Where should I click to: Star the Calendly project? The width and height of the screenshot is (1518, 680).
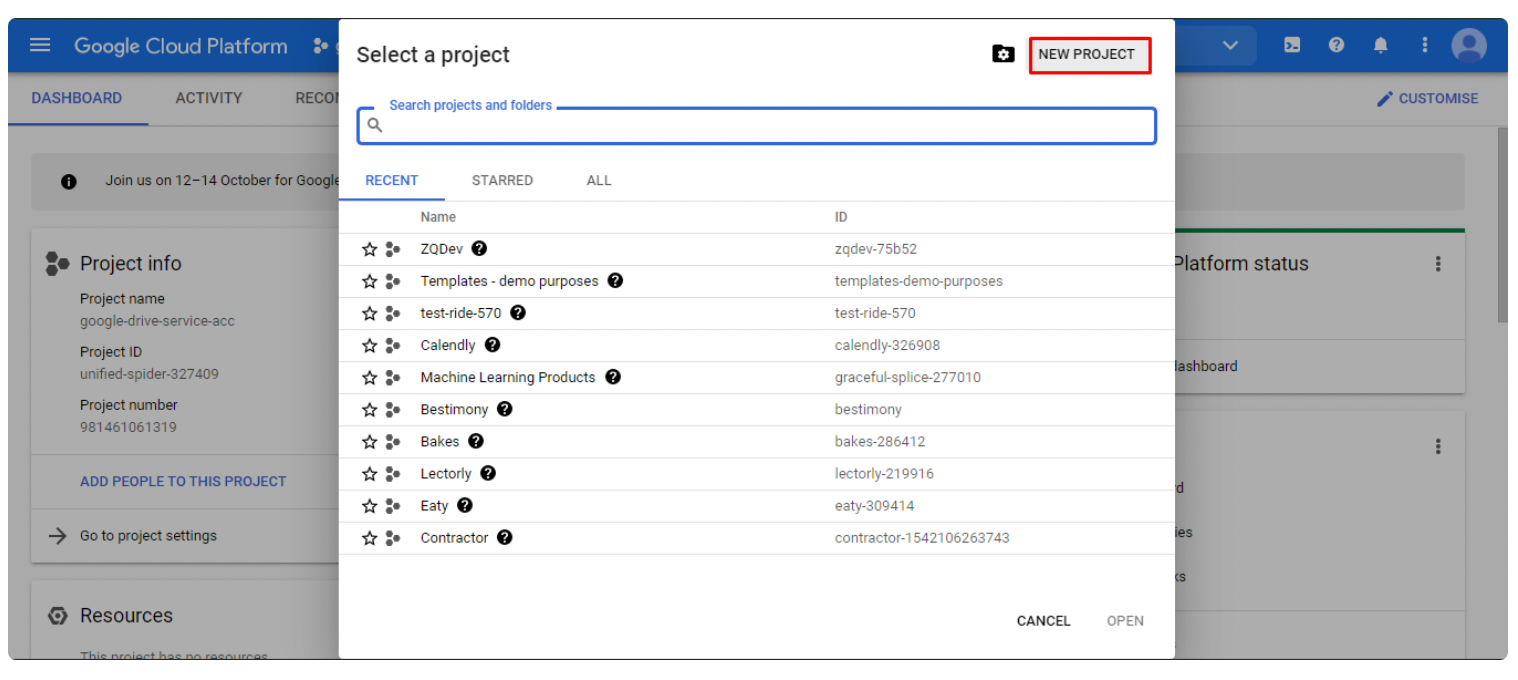pyautogui.click(x=369, y=345)
